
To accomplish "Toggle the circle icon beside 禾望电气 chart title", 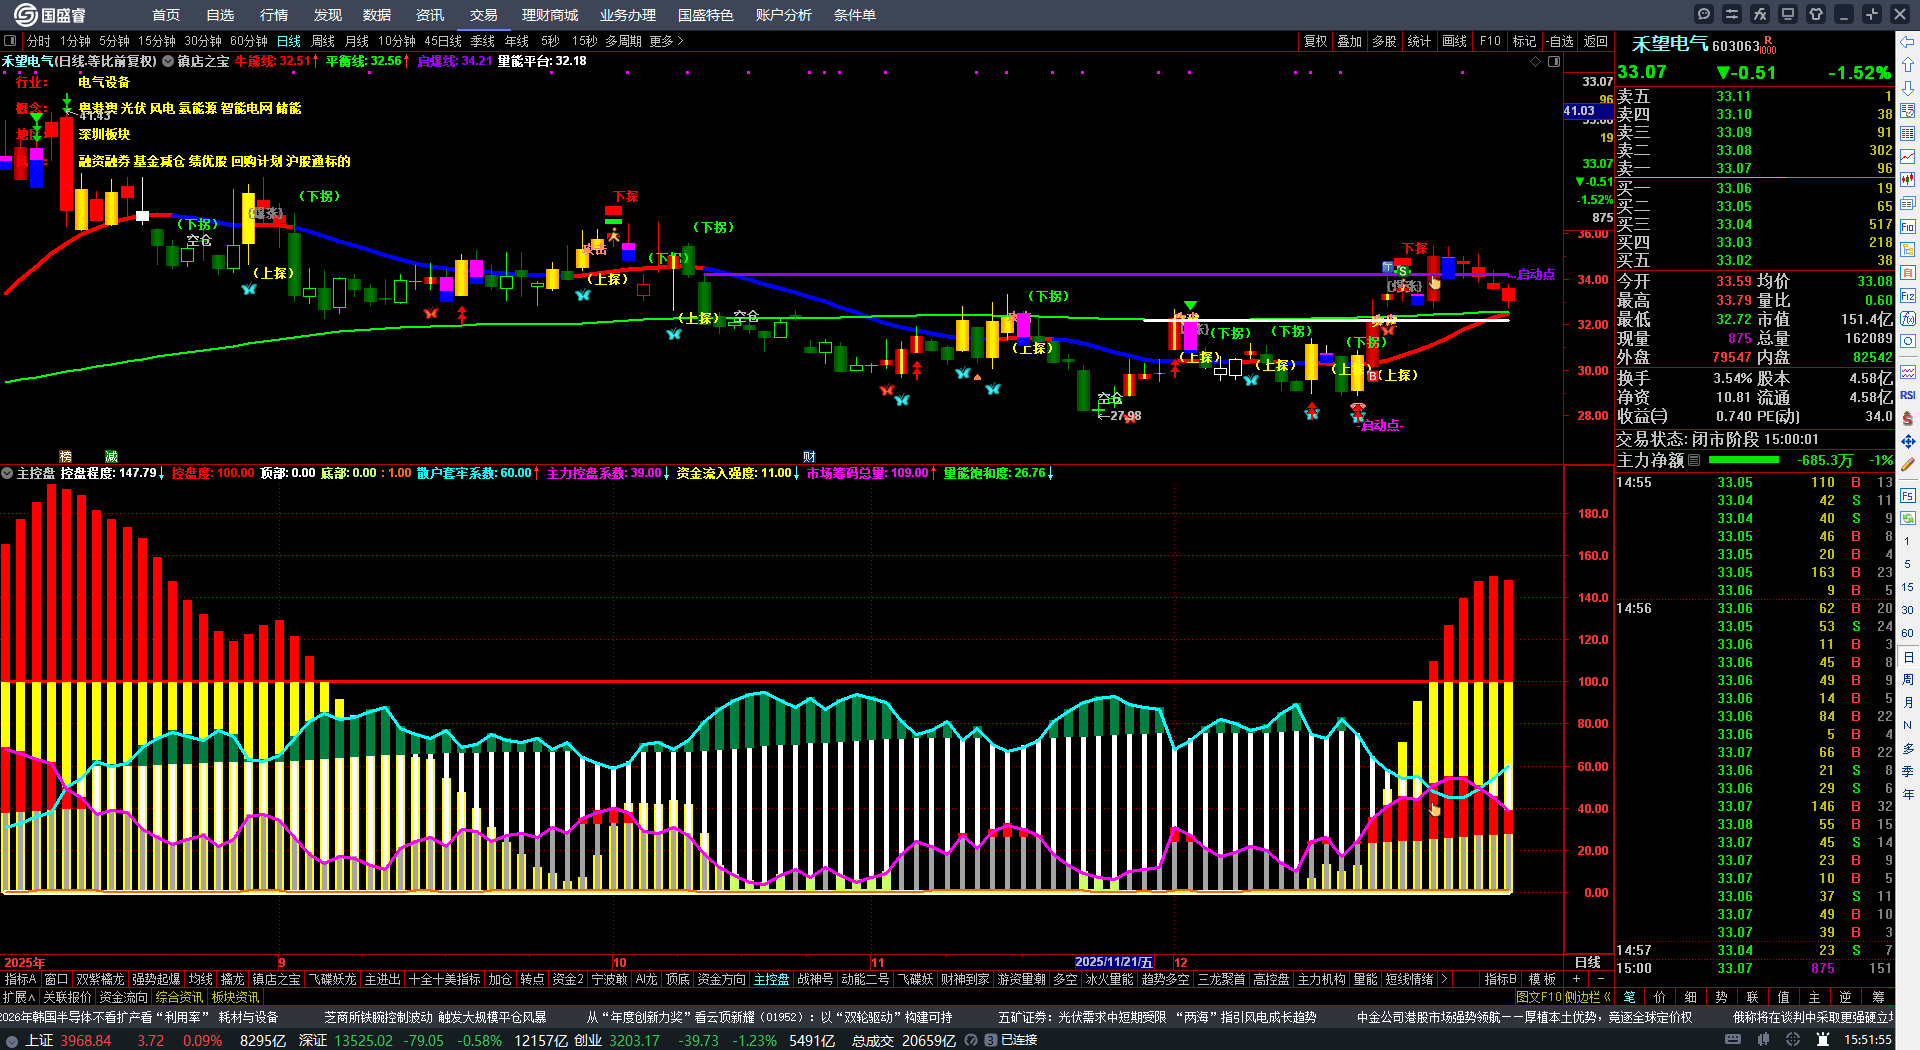I will pos(168,61).
